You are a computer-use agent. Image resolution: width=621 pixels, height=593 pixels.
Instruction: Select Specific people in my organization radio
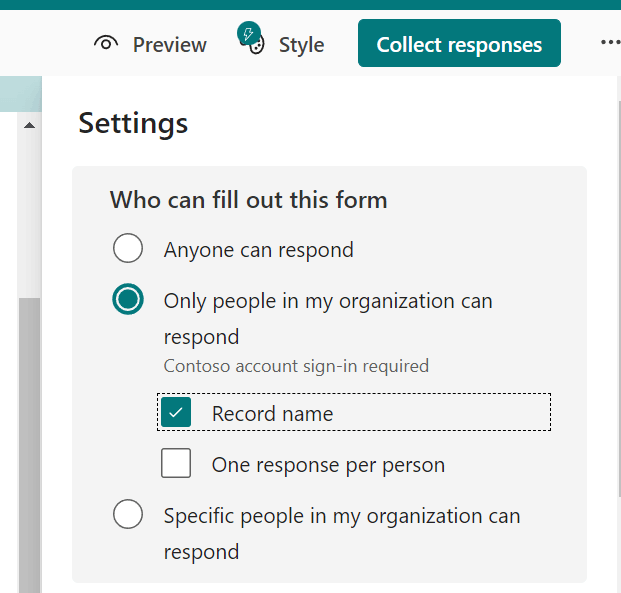(128, 514)
